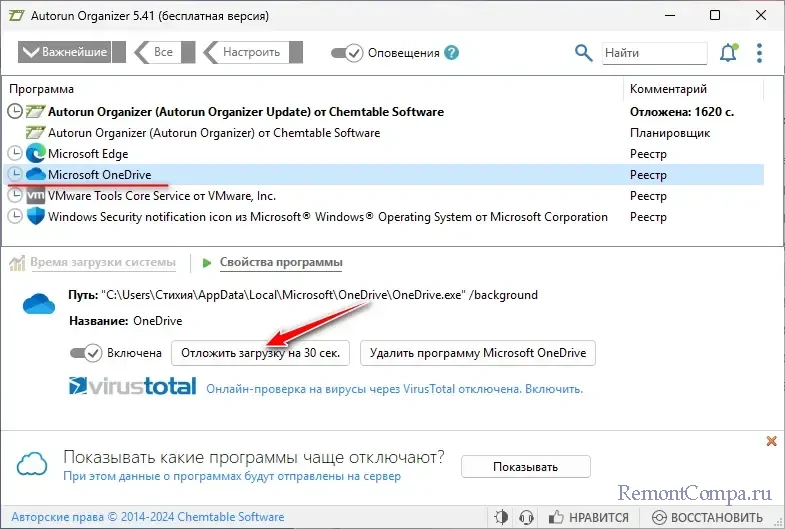Screen dimensions: 785x529
Task: Click the clock icon beside Microsoft OneDrive
Action: [15, 175]
